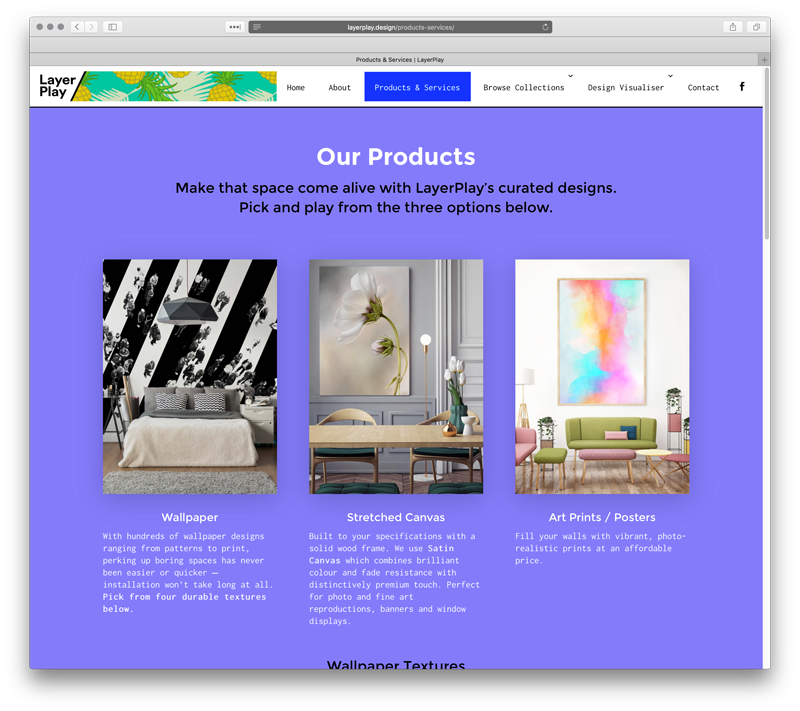
Task: Open the Share button in toolbar
Action: pos(733,27)
